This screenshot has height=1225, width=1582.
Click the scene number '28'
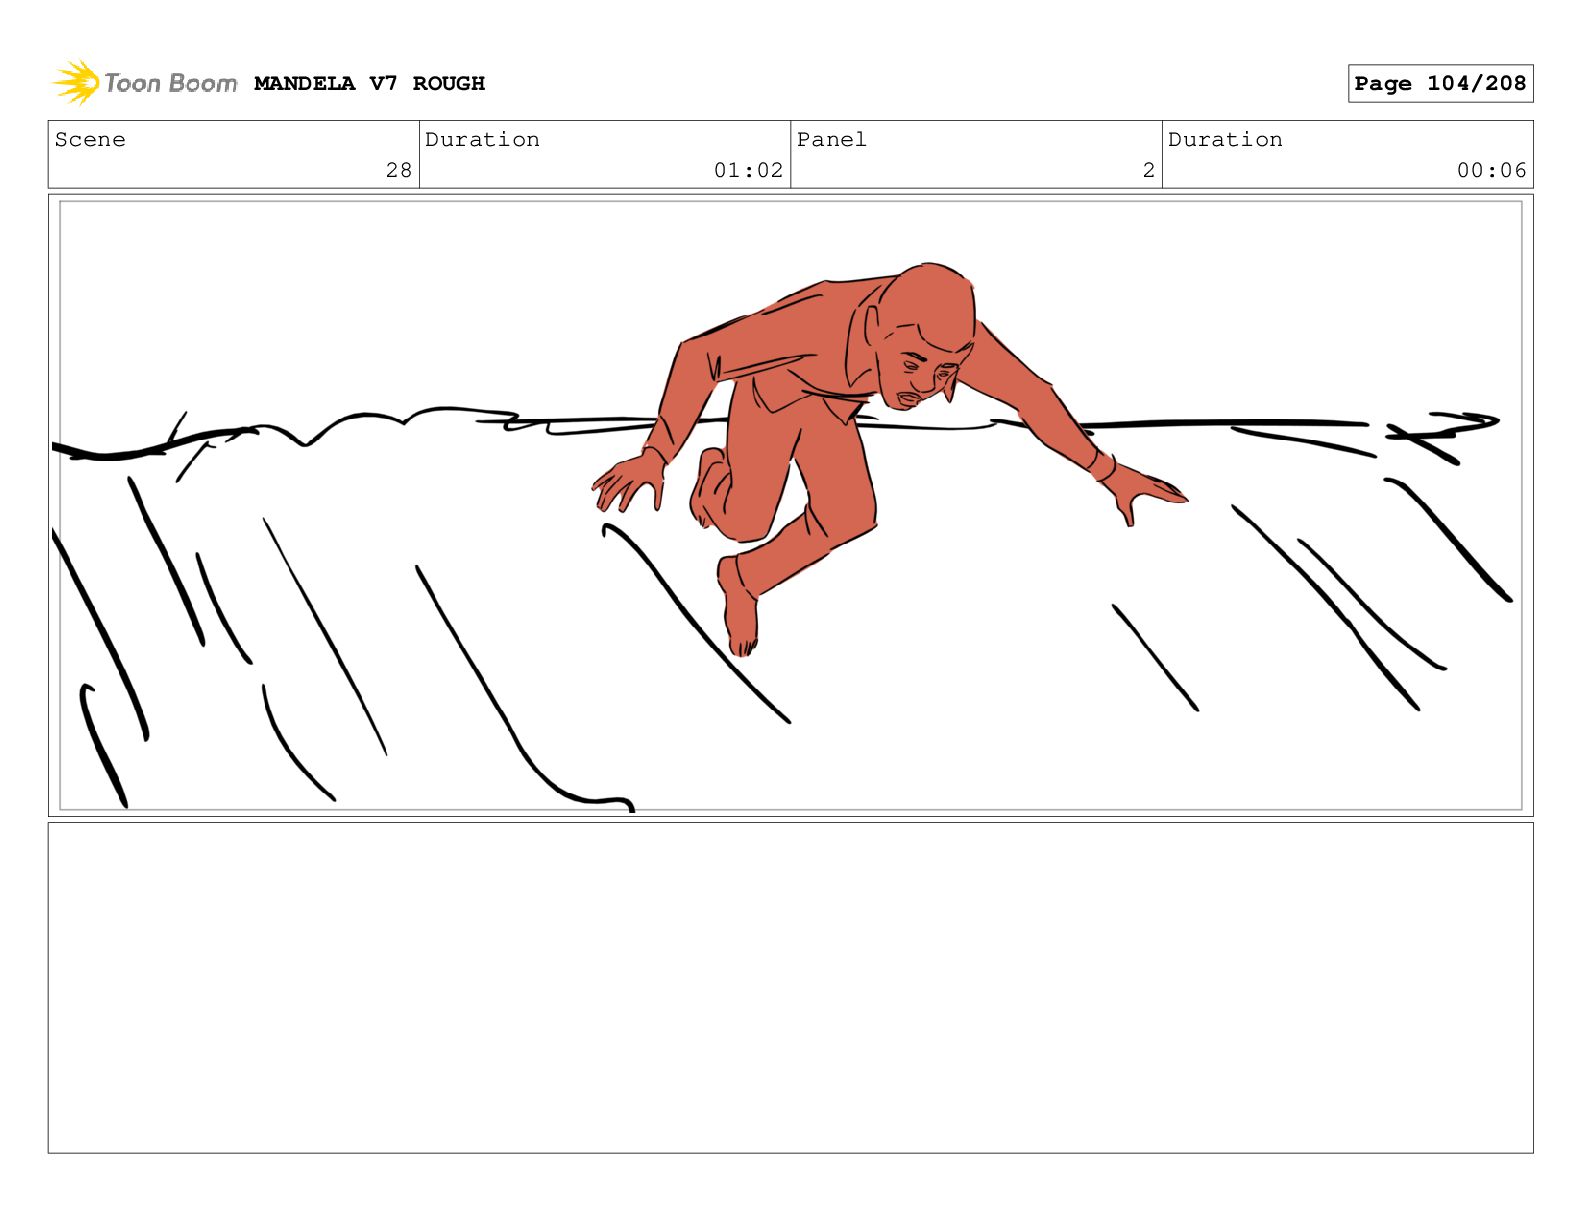[x=399, y=171]
